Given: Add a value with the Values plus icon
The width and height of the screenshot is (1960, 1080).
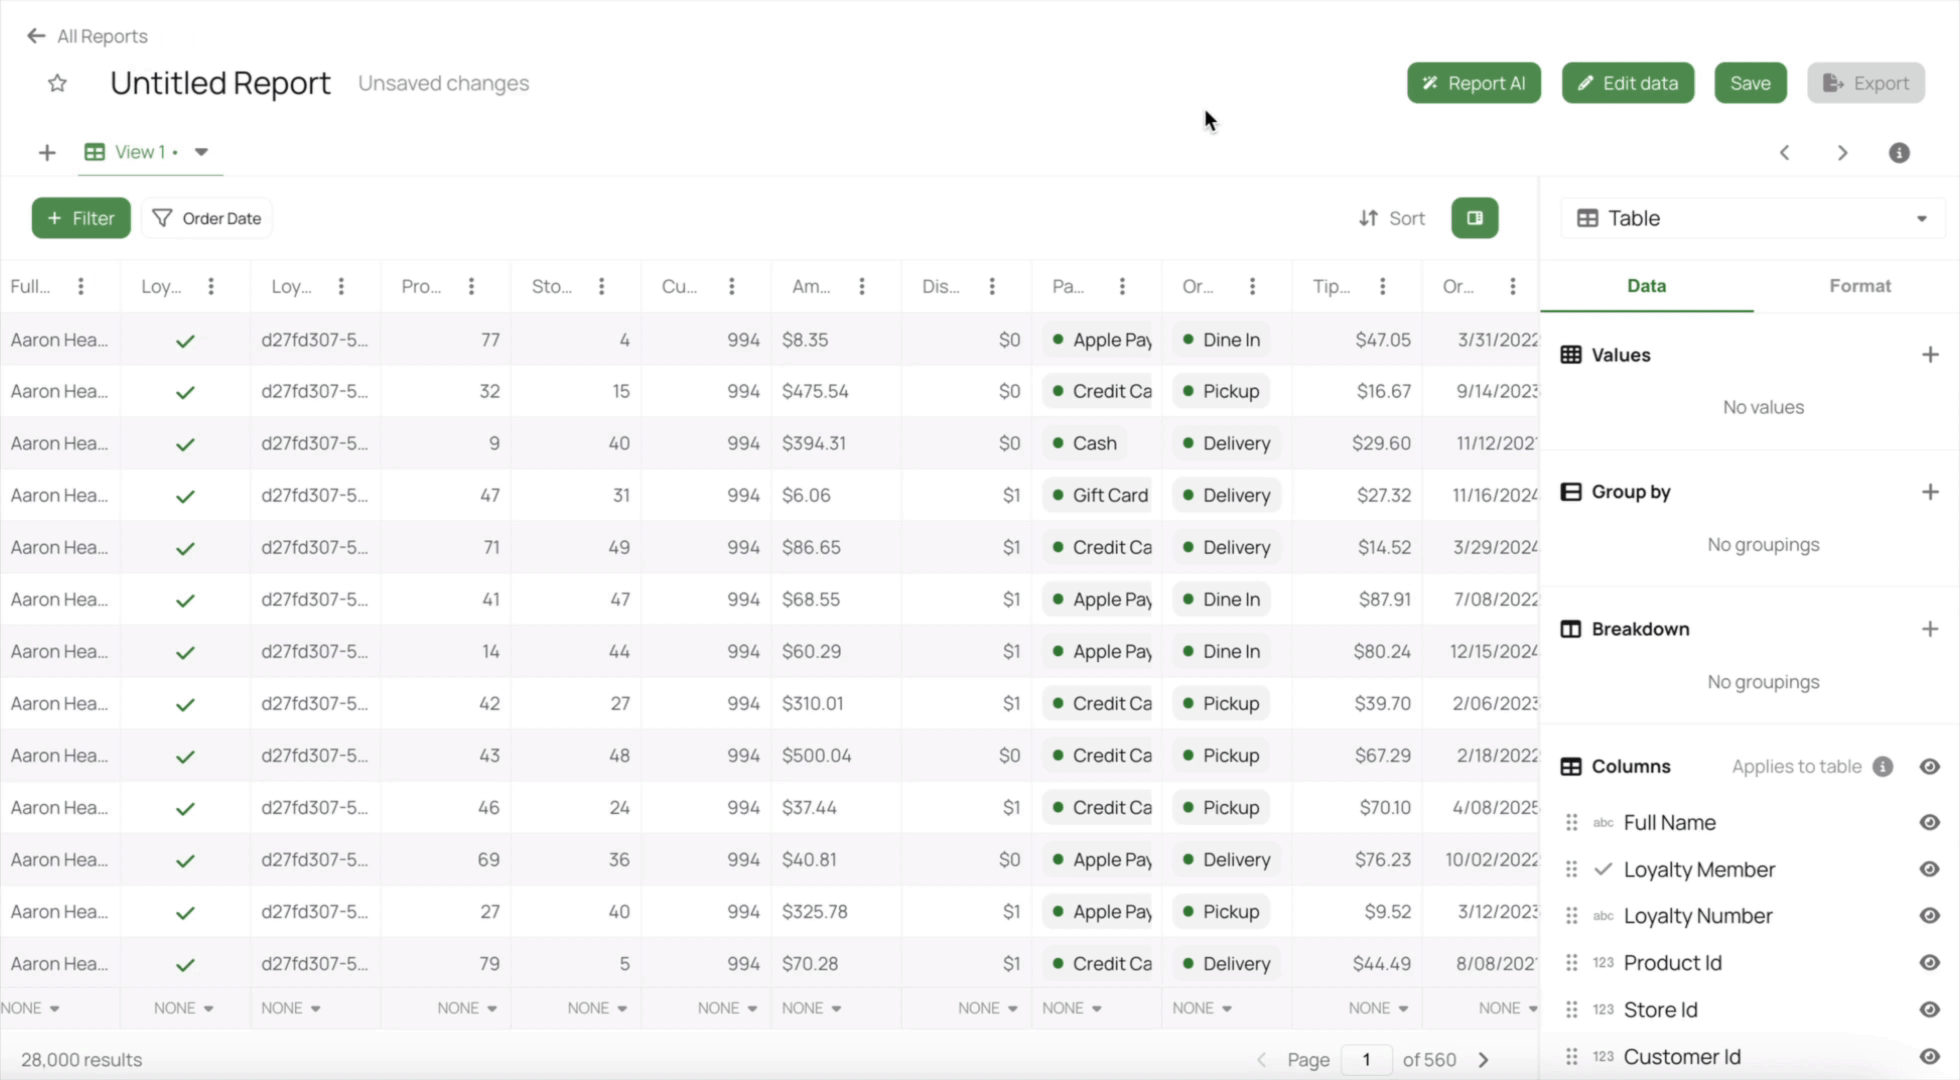Looking at the screenshot, I should [x=1930, y=355].
